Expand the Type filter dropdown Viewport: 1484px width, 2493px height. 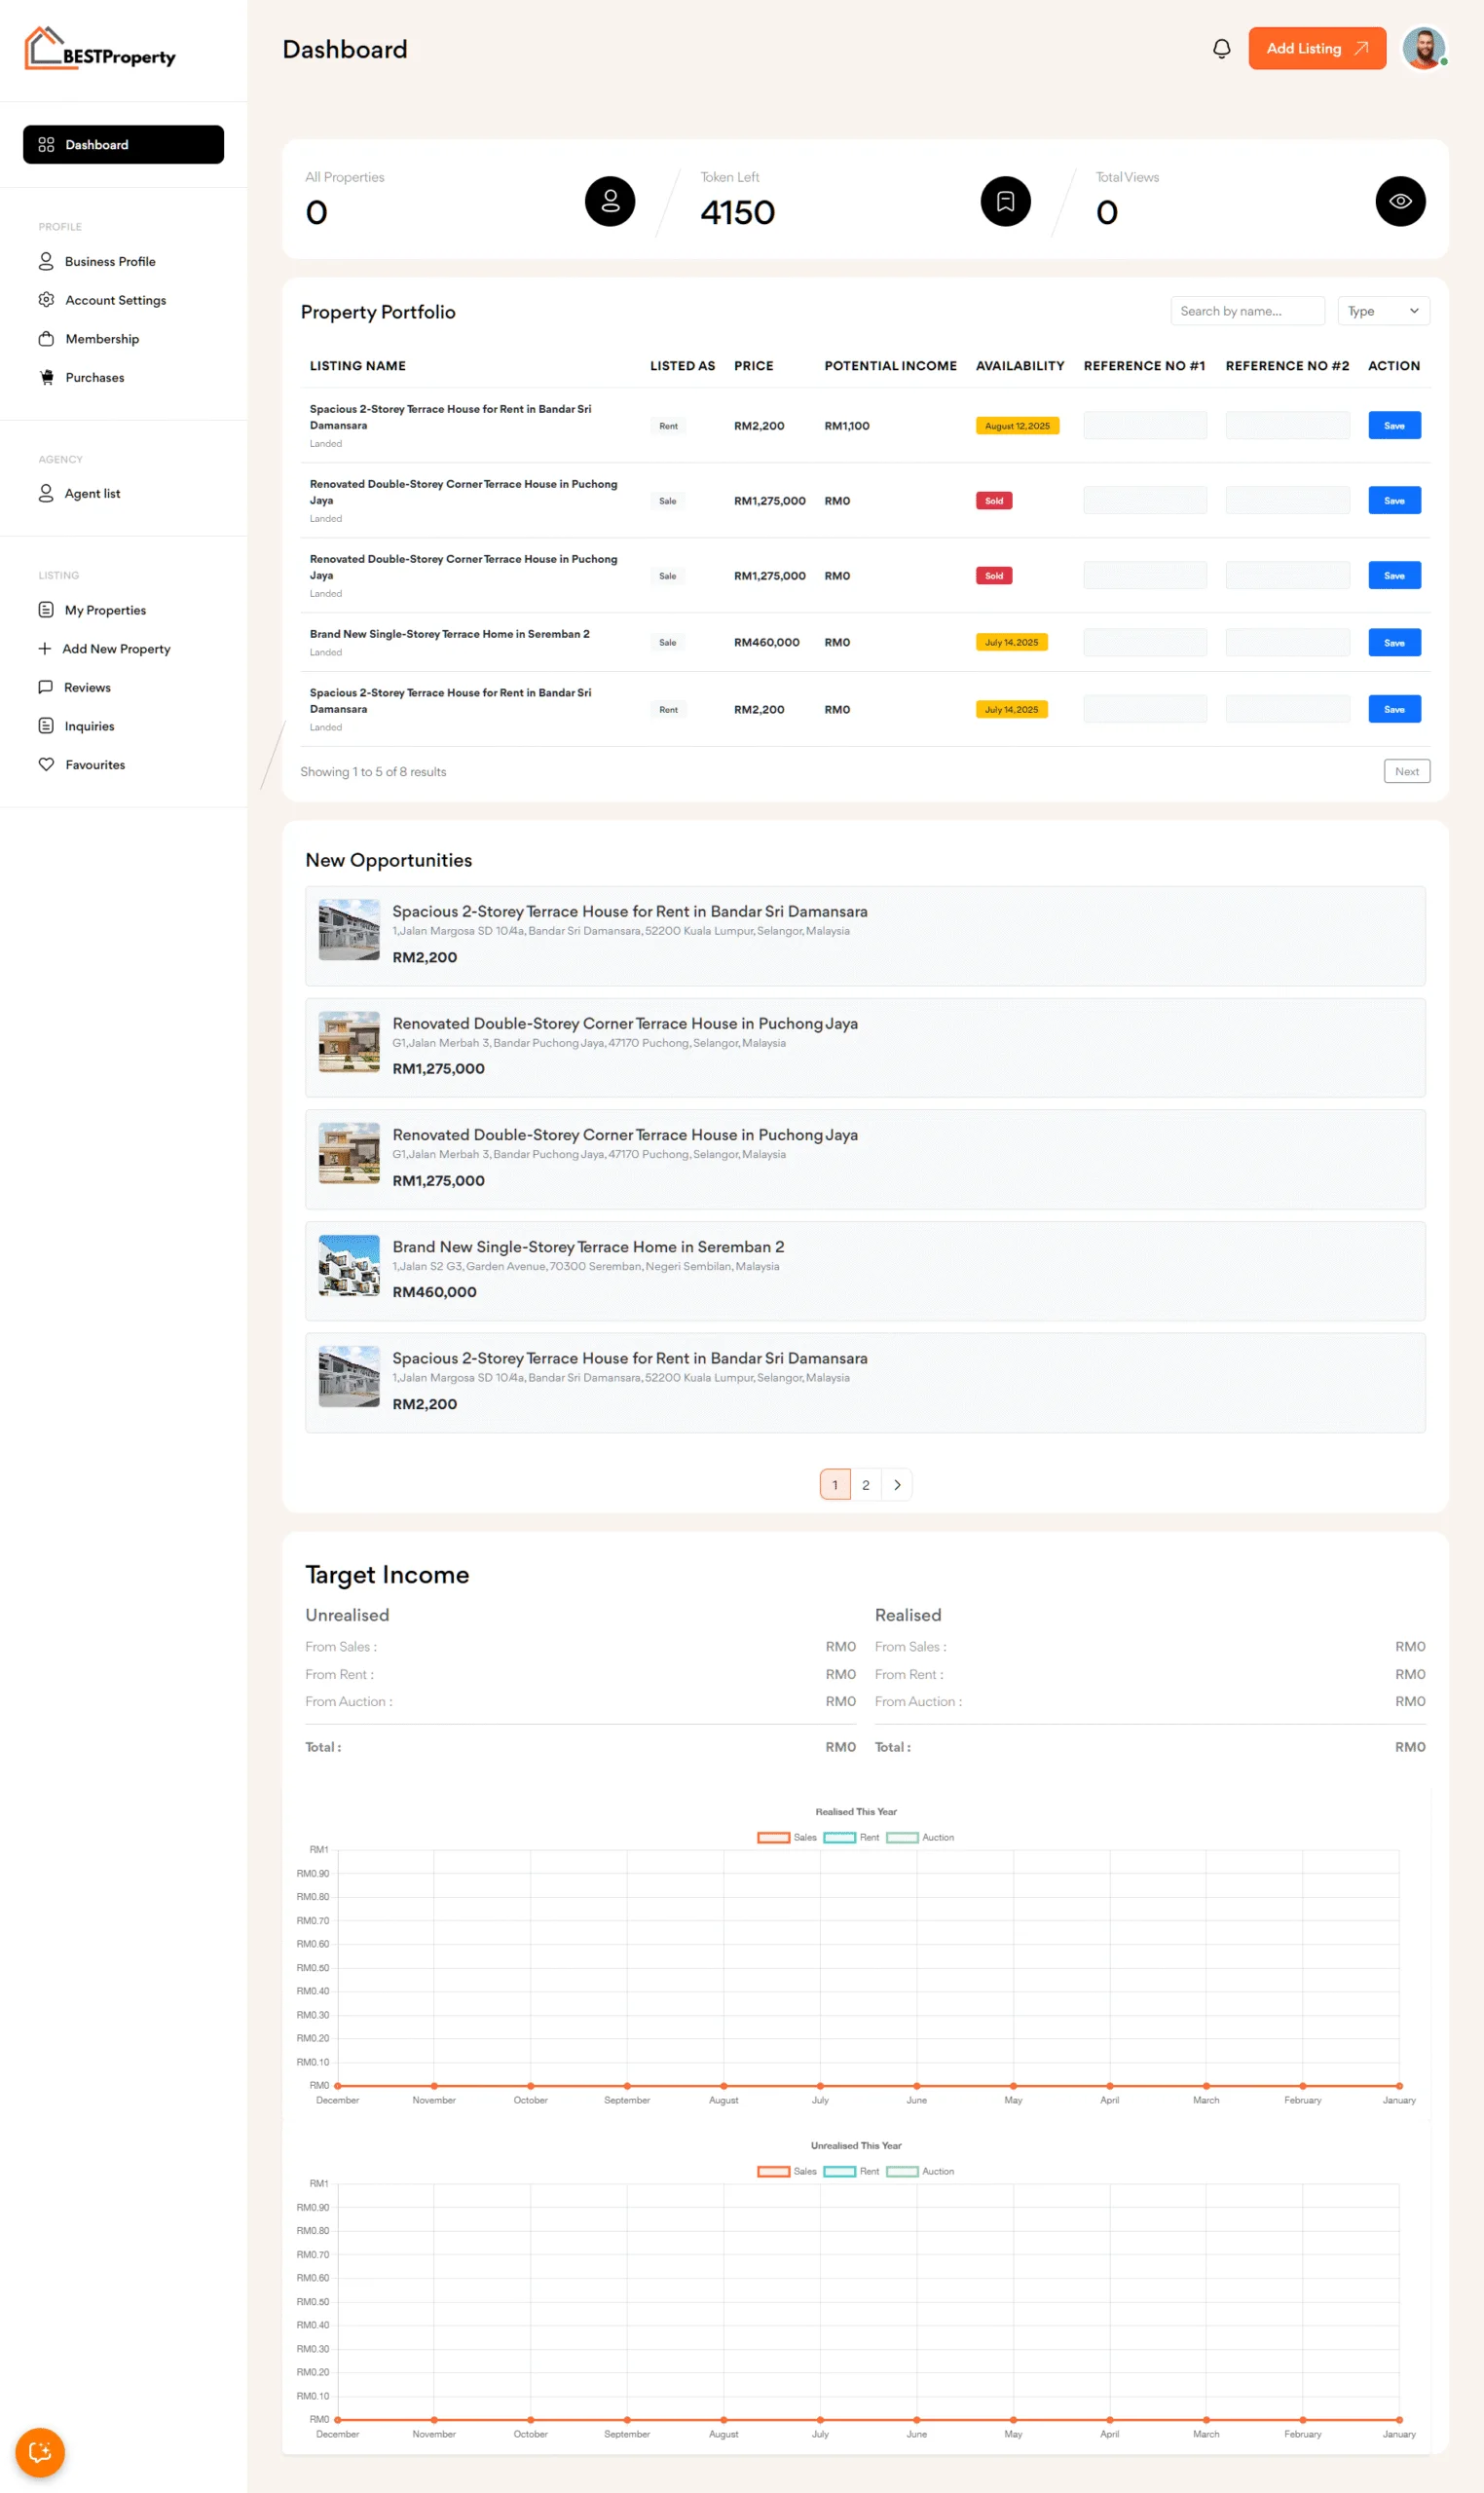coord(1383,312)
